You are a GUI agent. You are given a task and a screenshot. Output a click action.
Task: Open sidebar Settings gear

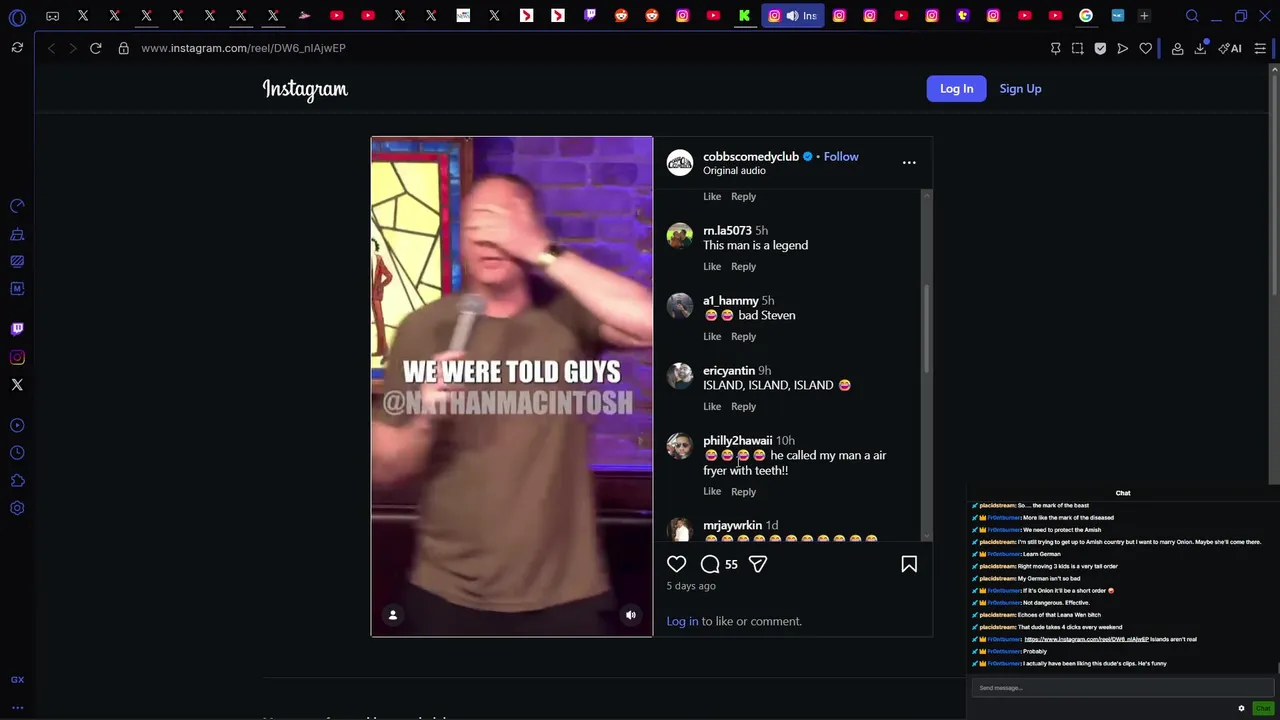[17, 508]
